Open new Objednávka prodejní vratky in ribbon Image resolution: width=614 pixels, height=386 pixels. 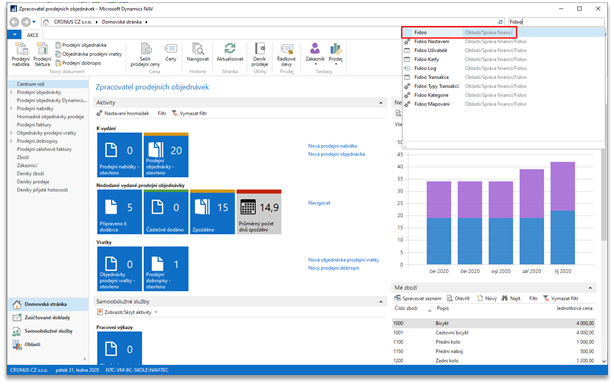(88, 54)
